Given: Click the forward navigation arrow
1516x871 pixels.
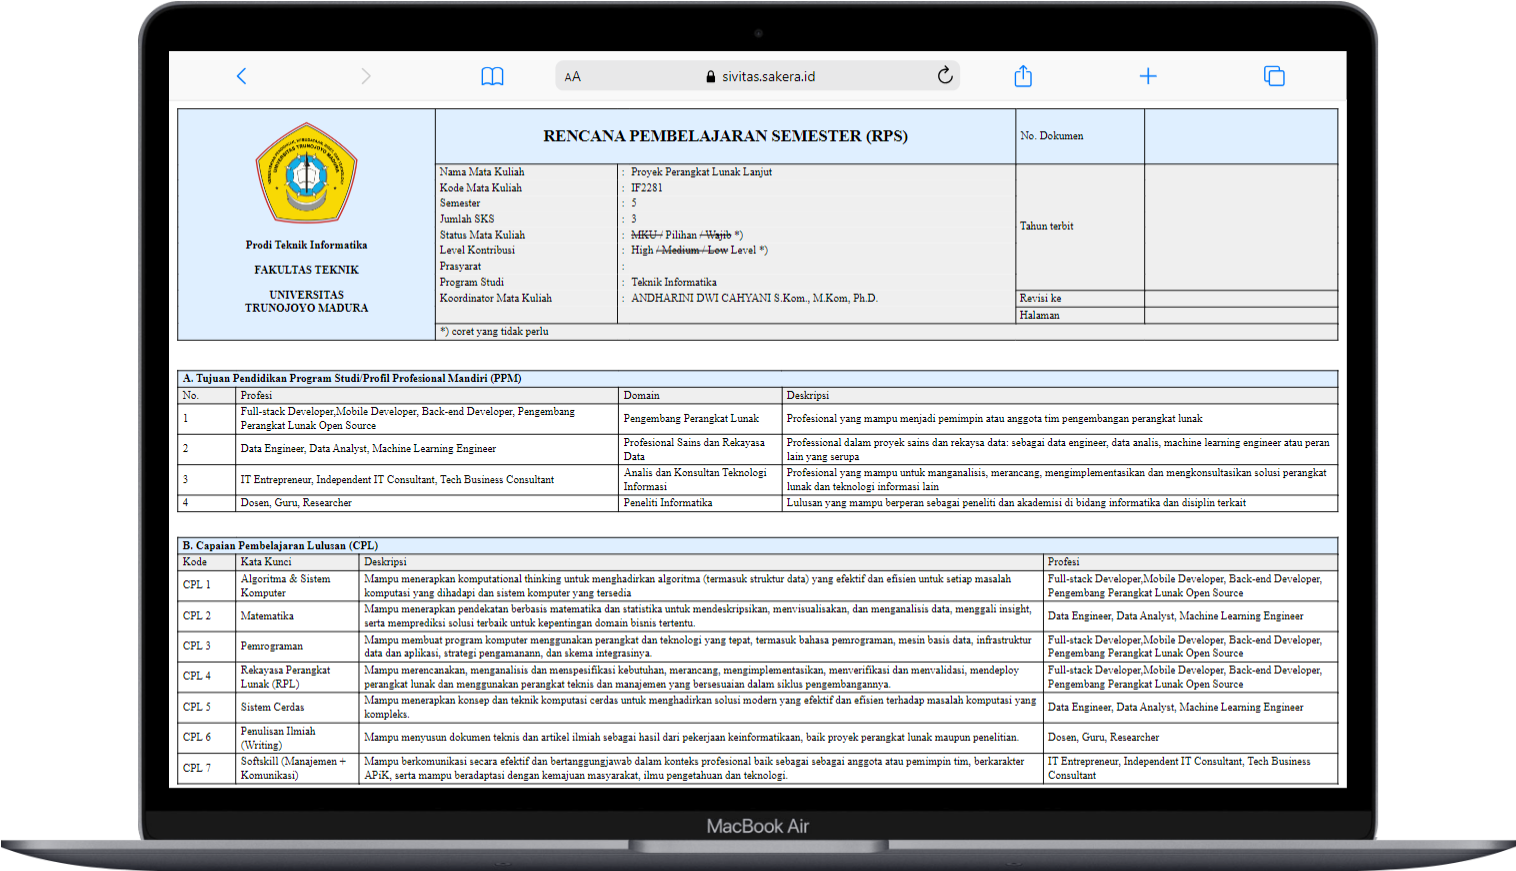Looking at the screenshot, I should [x=366, y=76].
